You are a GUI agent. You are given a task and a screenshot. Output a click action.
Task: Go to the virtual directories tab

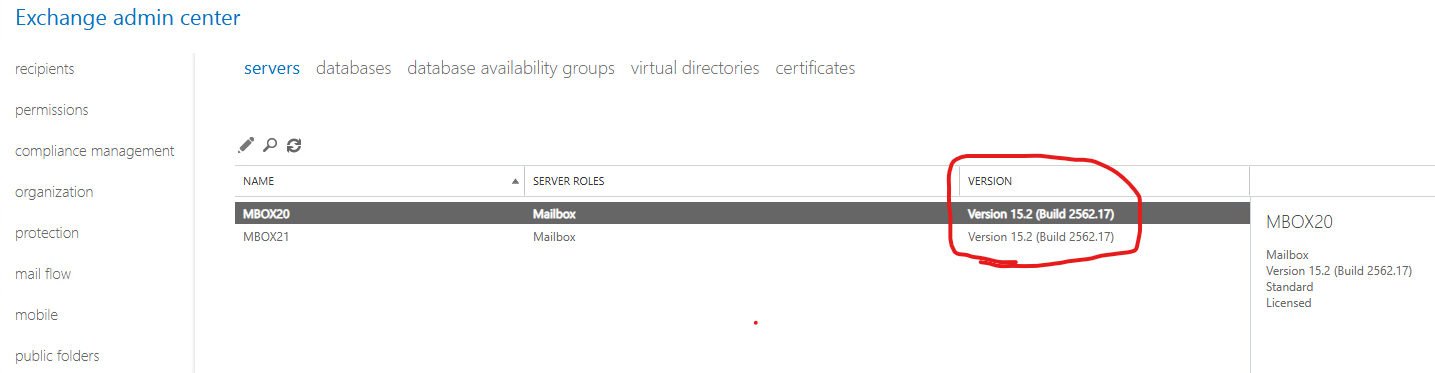point(695,68)
